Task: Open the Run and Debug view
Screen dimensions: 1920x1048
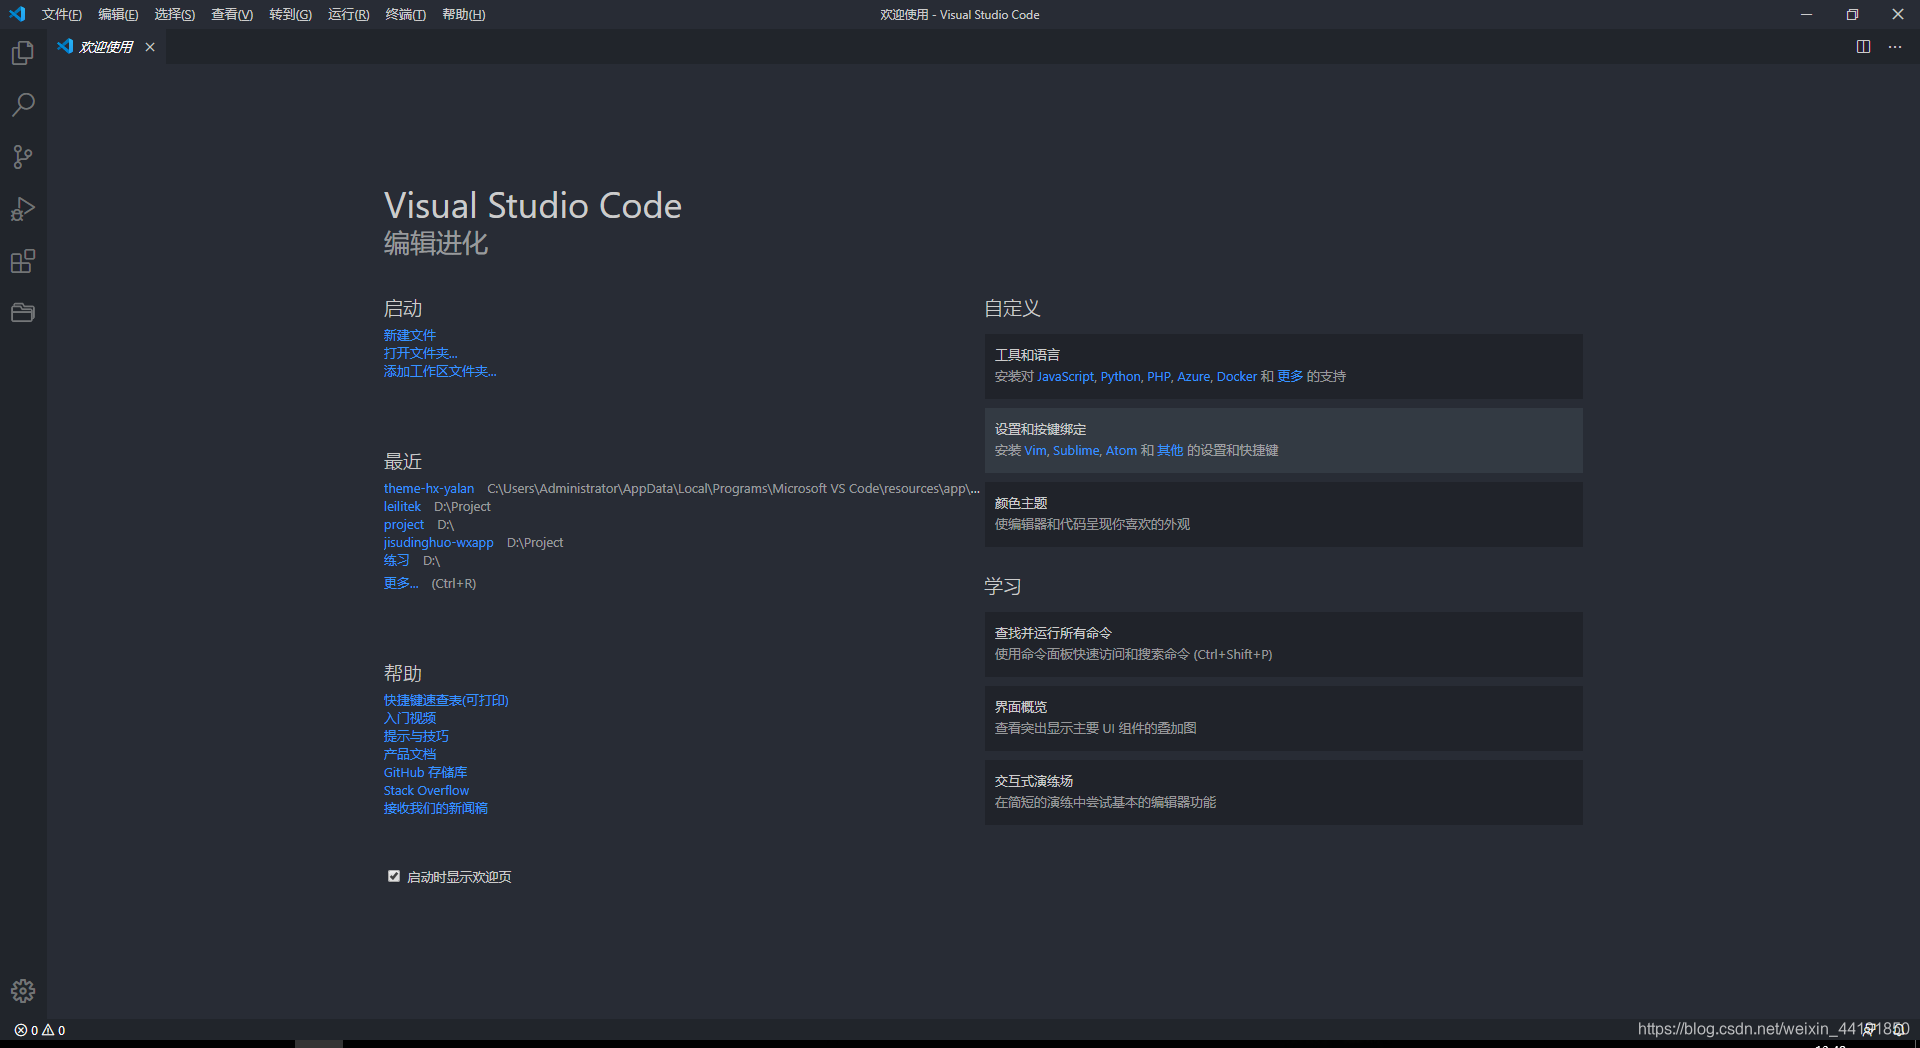Action: (22, 209)
